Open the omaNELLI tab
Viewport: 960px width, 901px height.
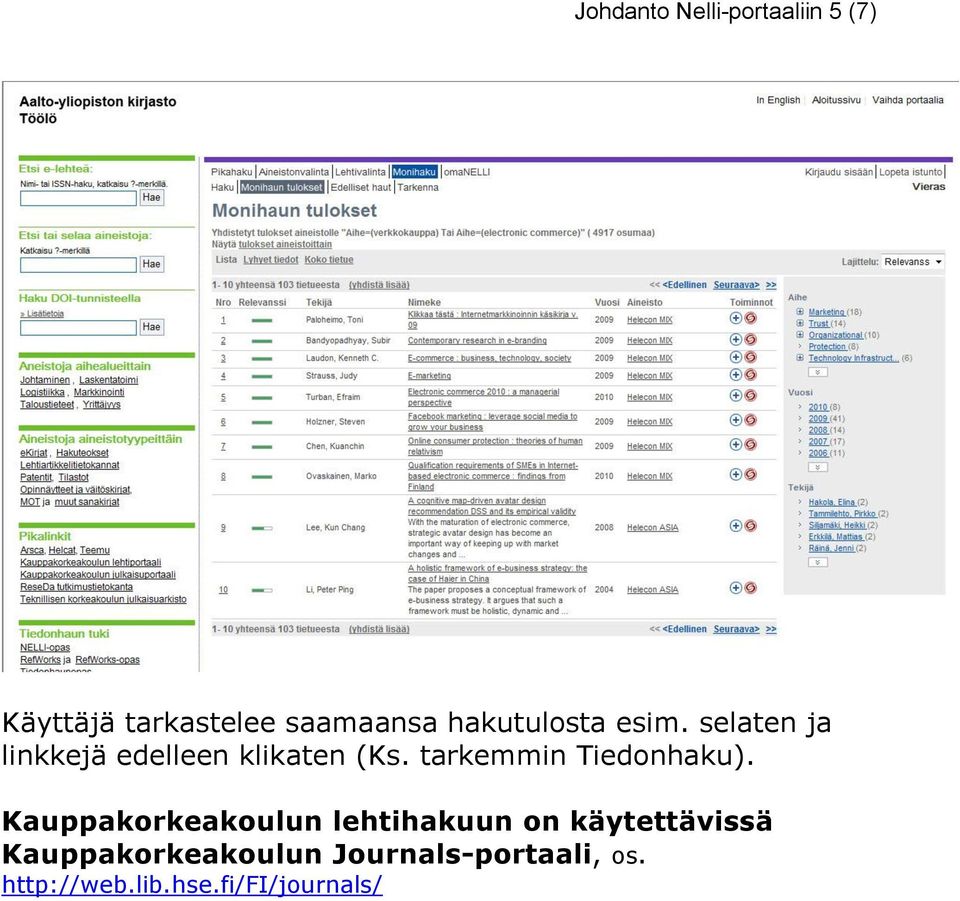467,172
